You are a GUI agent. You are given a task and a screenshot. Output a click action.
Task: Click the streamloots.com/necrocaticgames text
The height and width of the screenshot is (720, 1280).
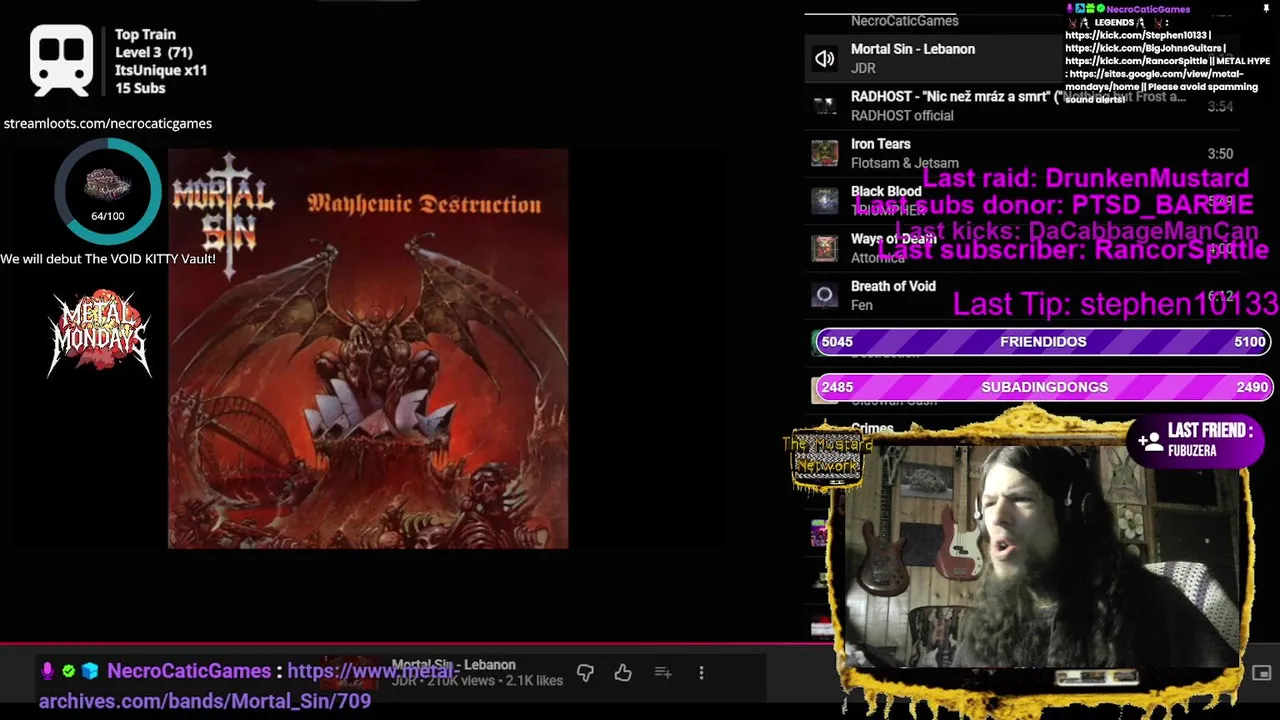click(107, 124)
